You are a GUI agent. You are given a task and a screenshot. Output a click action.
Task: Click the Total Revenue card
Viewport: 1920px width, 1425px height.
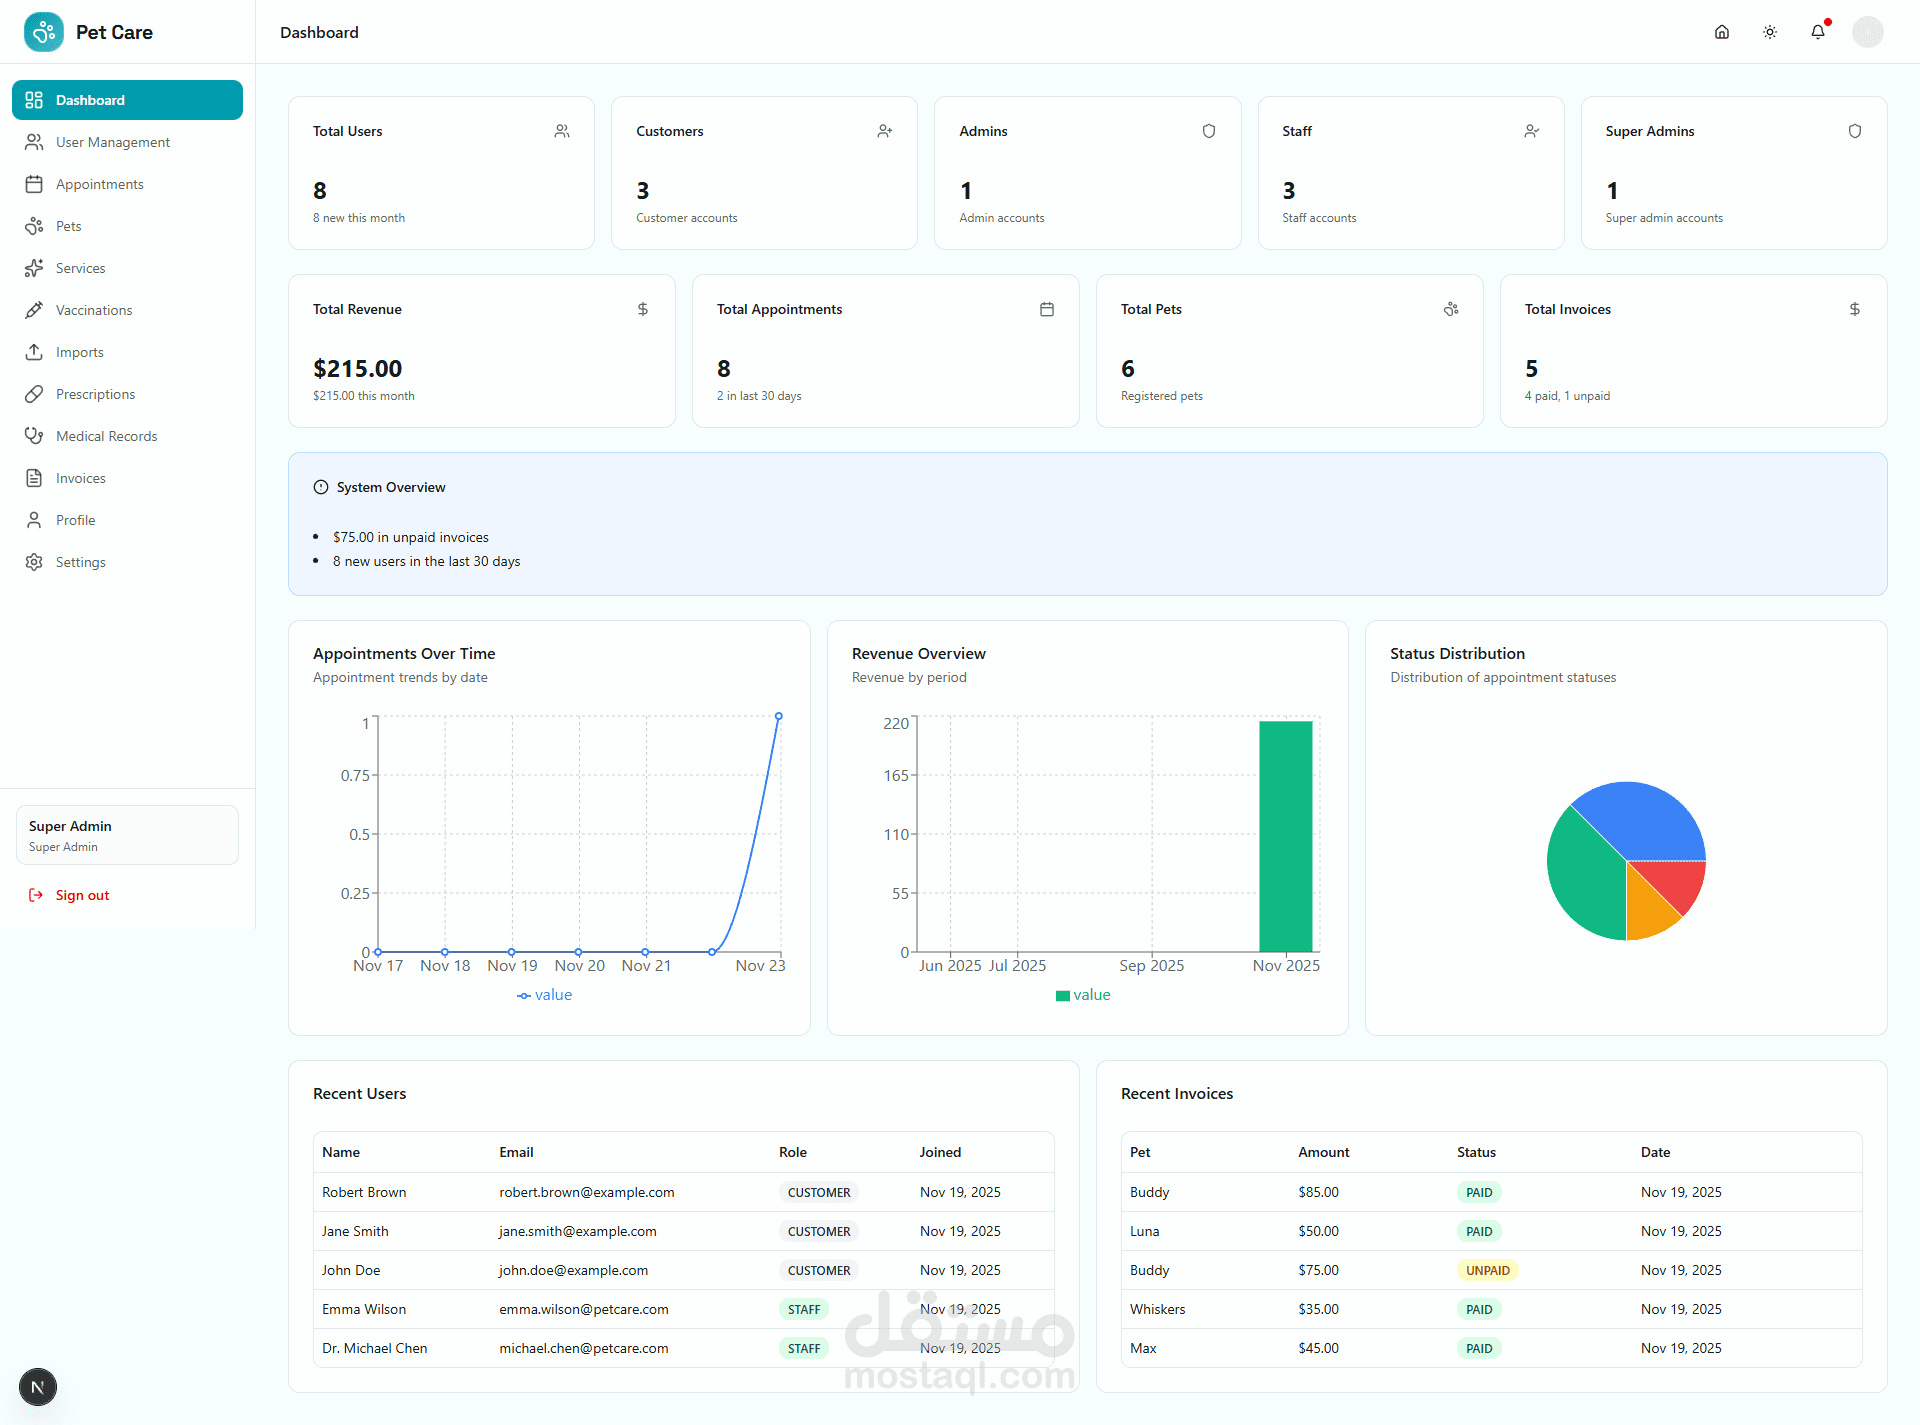[x=481, y=351]
